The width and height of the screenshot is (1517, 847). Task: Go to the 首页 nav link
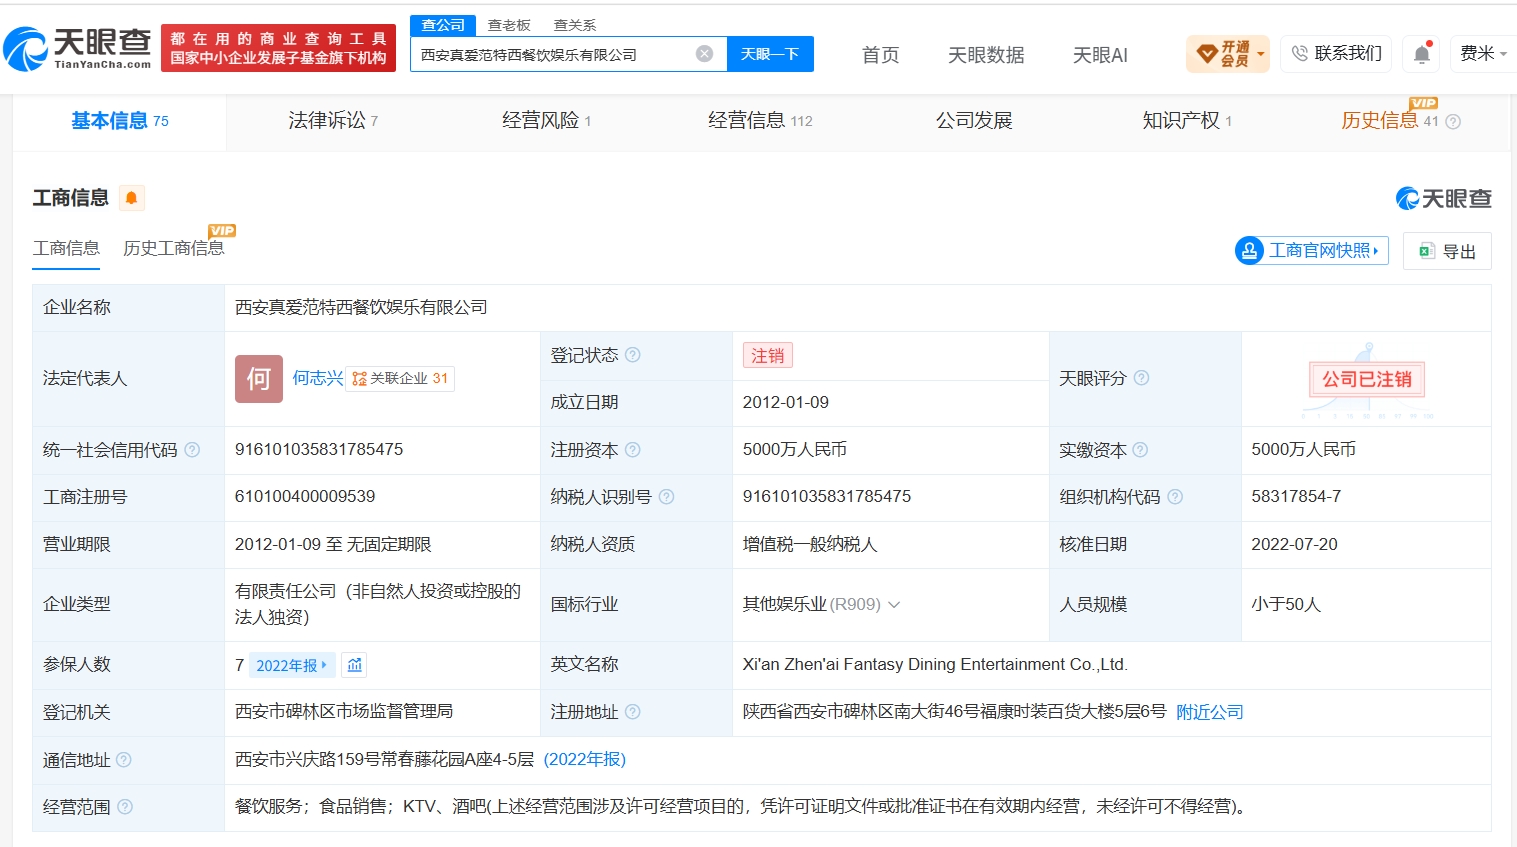881,55
